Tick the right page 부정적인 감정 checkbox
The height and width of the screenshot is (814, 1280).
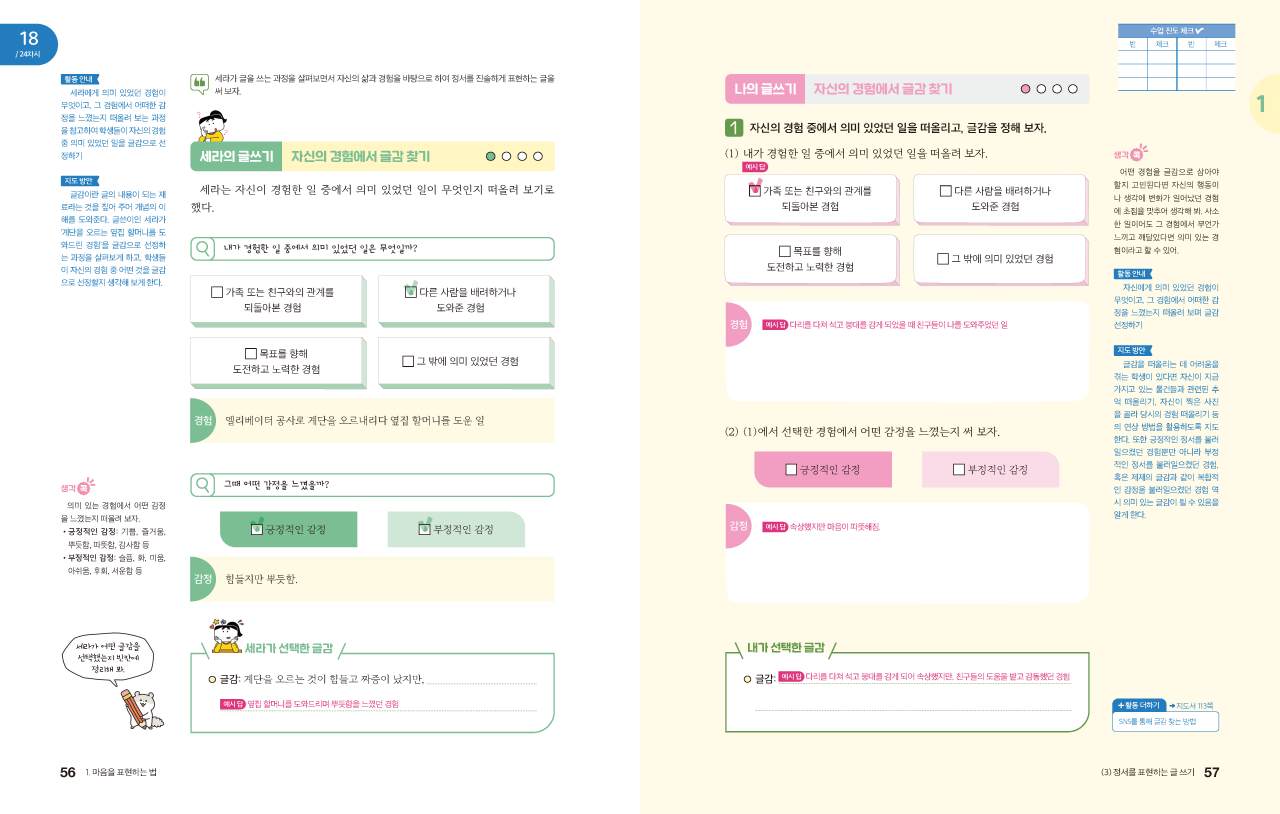coord(958,469)
